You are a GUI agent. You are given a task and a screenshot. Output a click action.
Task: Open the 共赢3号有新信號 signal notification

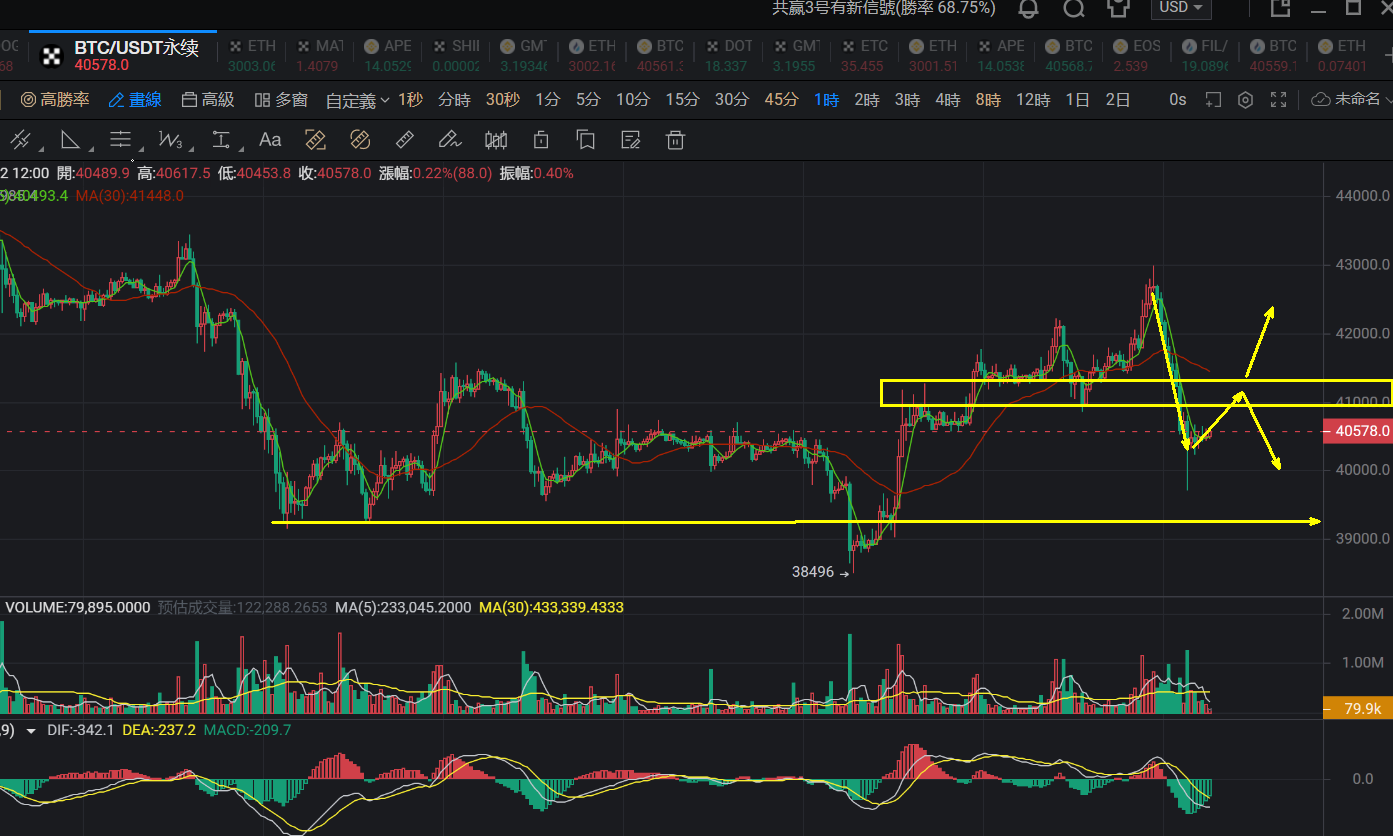click(x=884, y=8)
